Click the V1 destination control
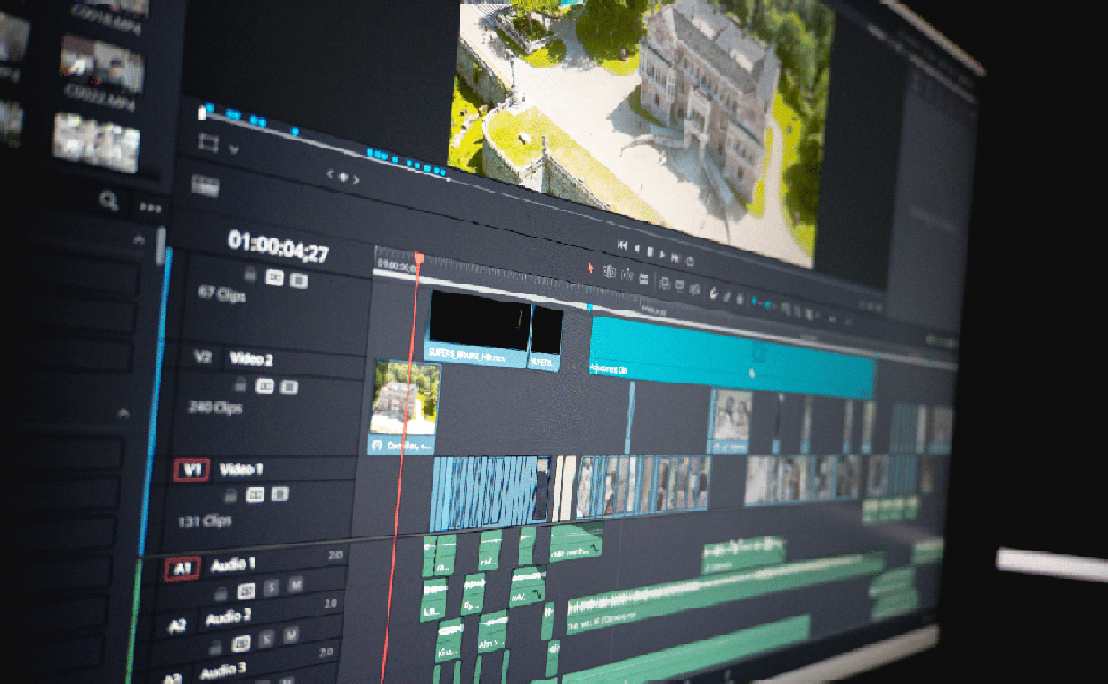The width and height of the screenshot is (1108, 684). point(191,470)
